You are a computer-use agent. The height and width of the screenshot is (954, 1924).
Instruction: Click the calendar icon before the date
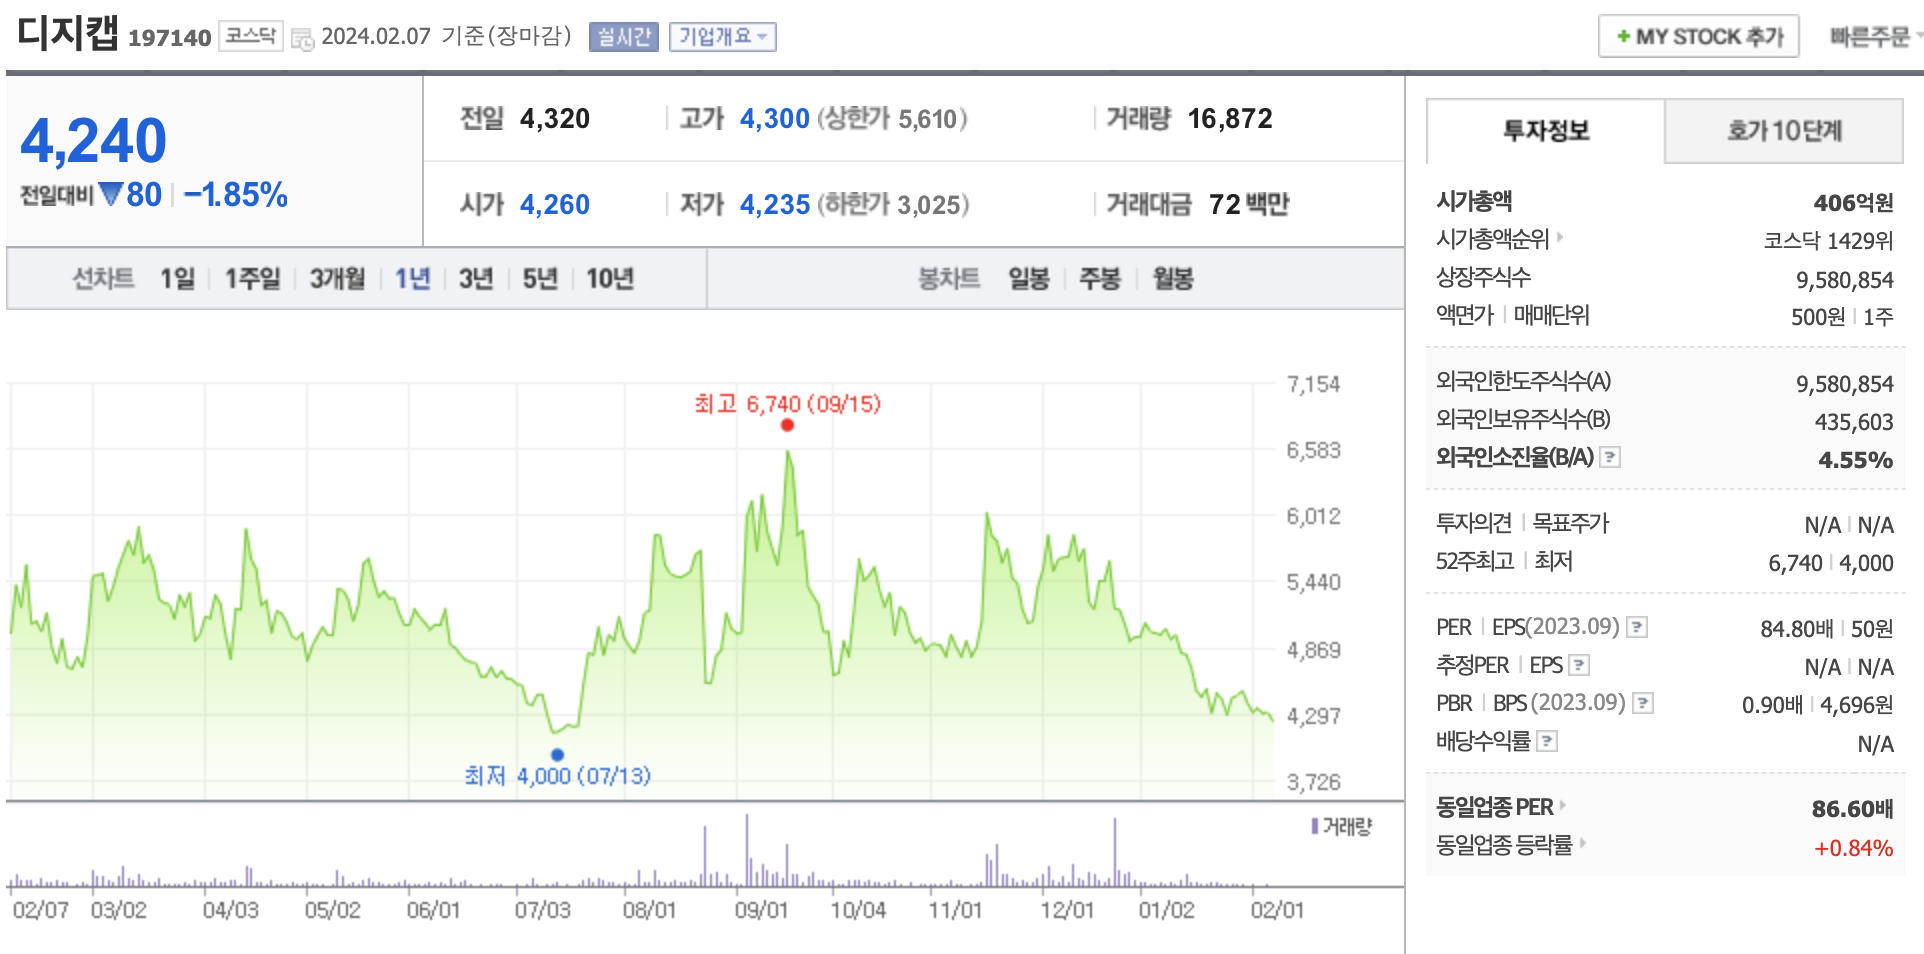[302, 39]
